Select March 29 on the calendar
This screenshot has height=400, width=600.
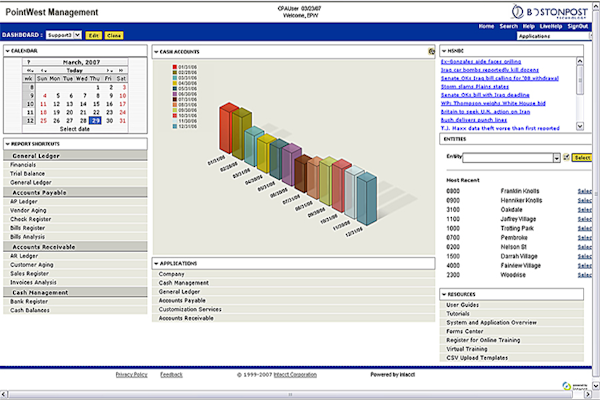click(95, 121)
